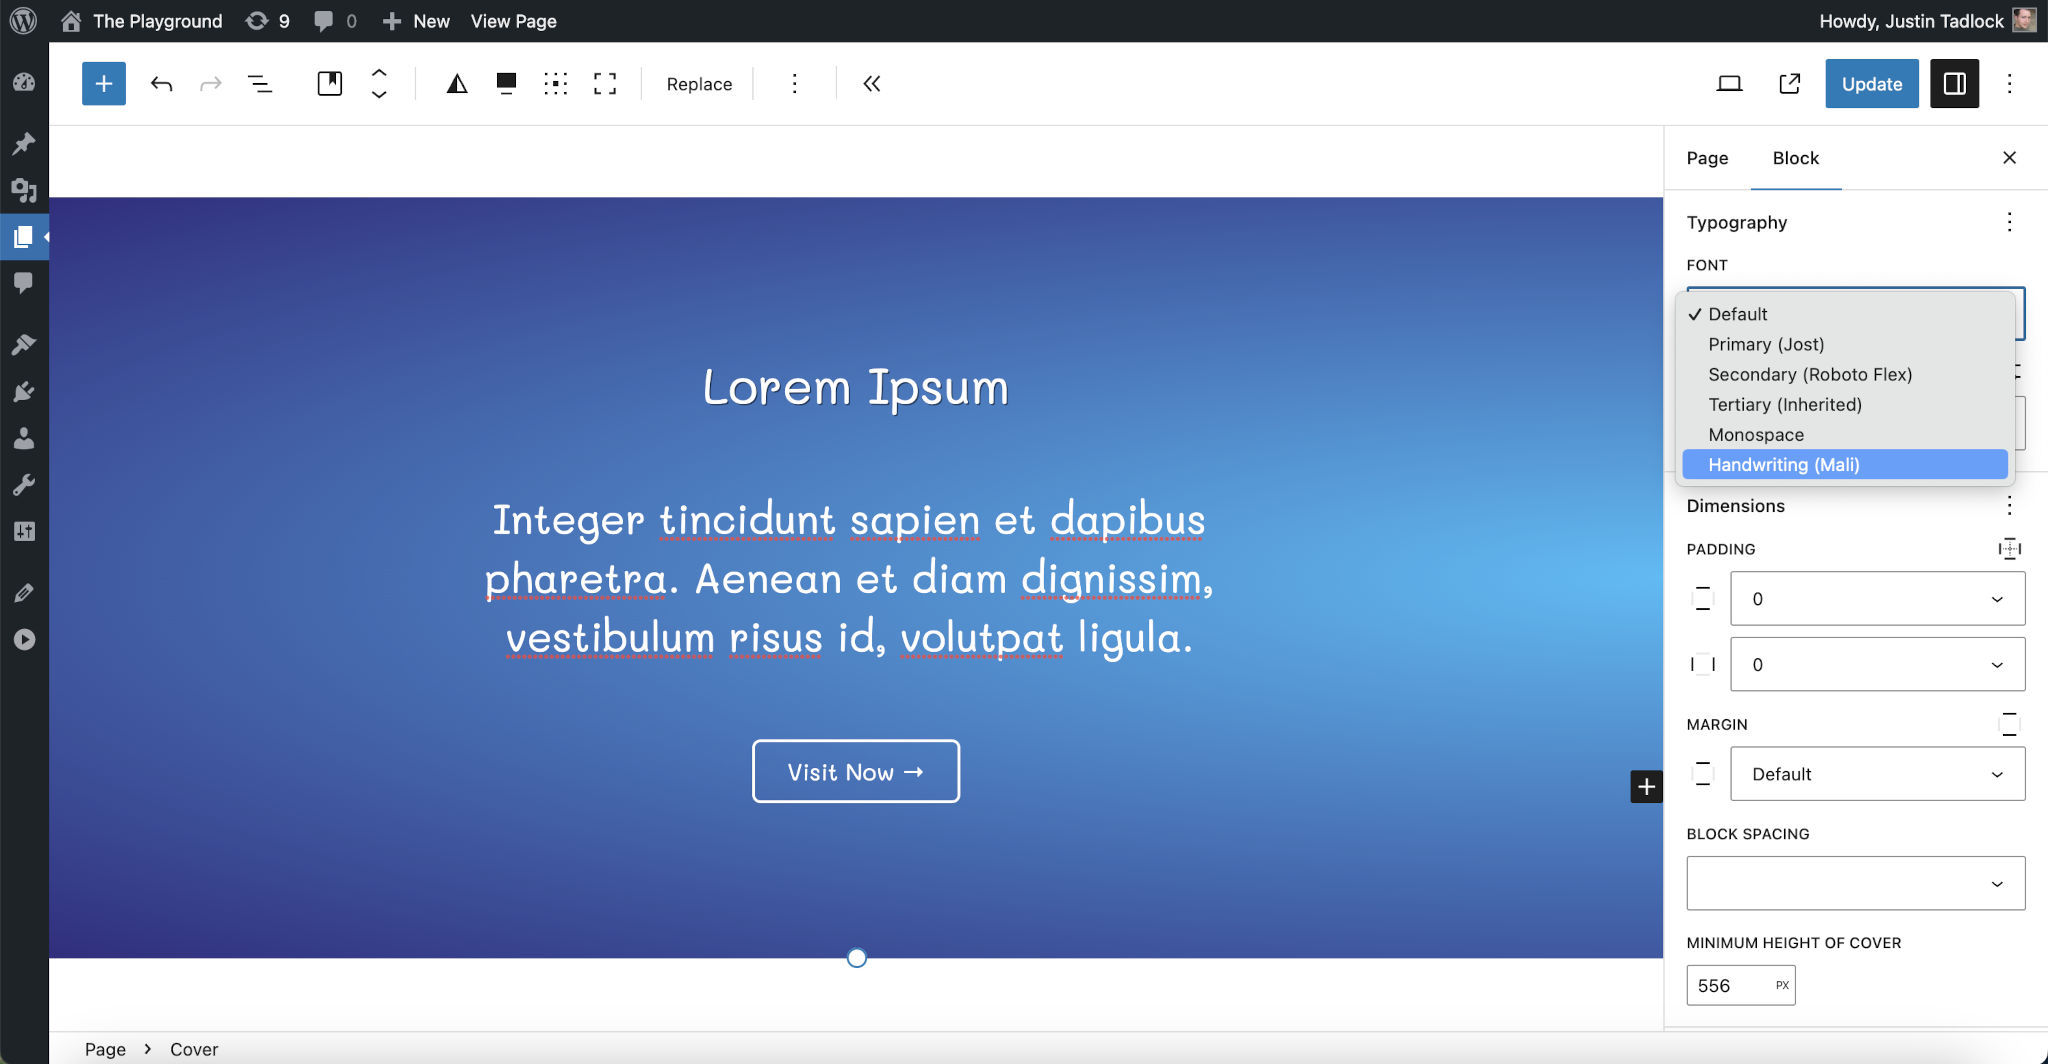Open the device preview options
The width and height of the screenshot is (2048, 1064).
(1729, 84)
